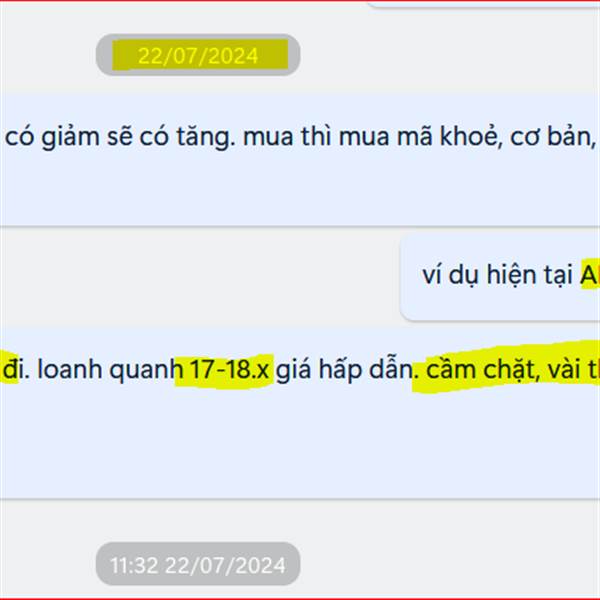Click the highlighted letter after "hiện tại"
This screenshot has width=600, height=600.
pos(590,275)
